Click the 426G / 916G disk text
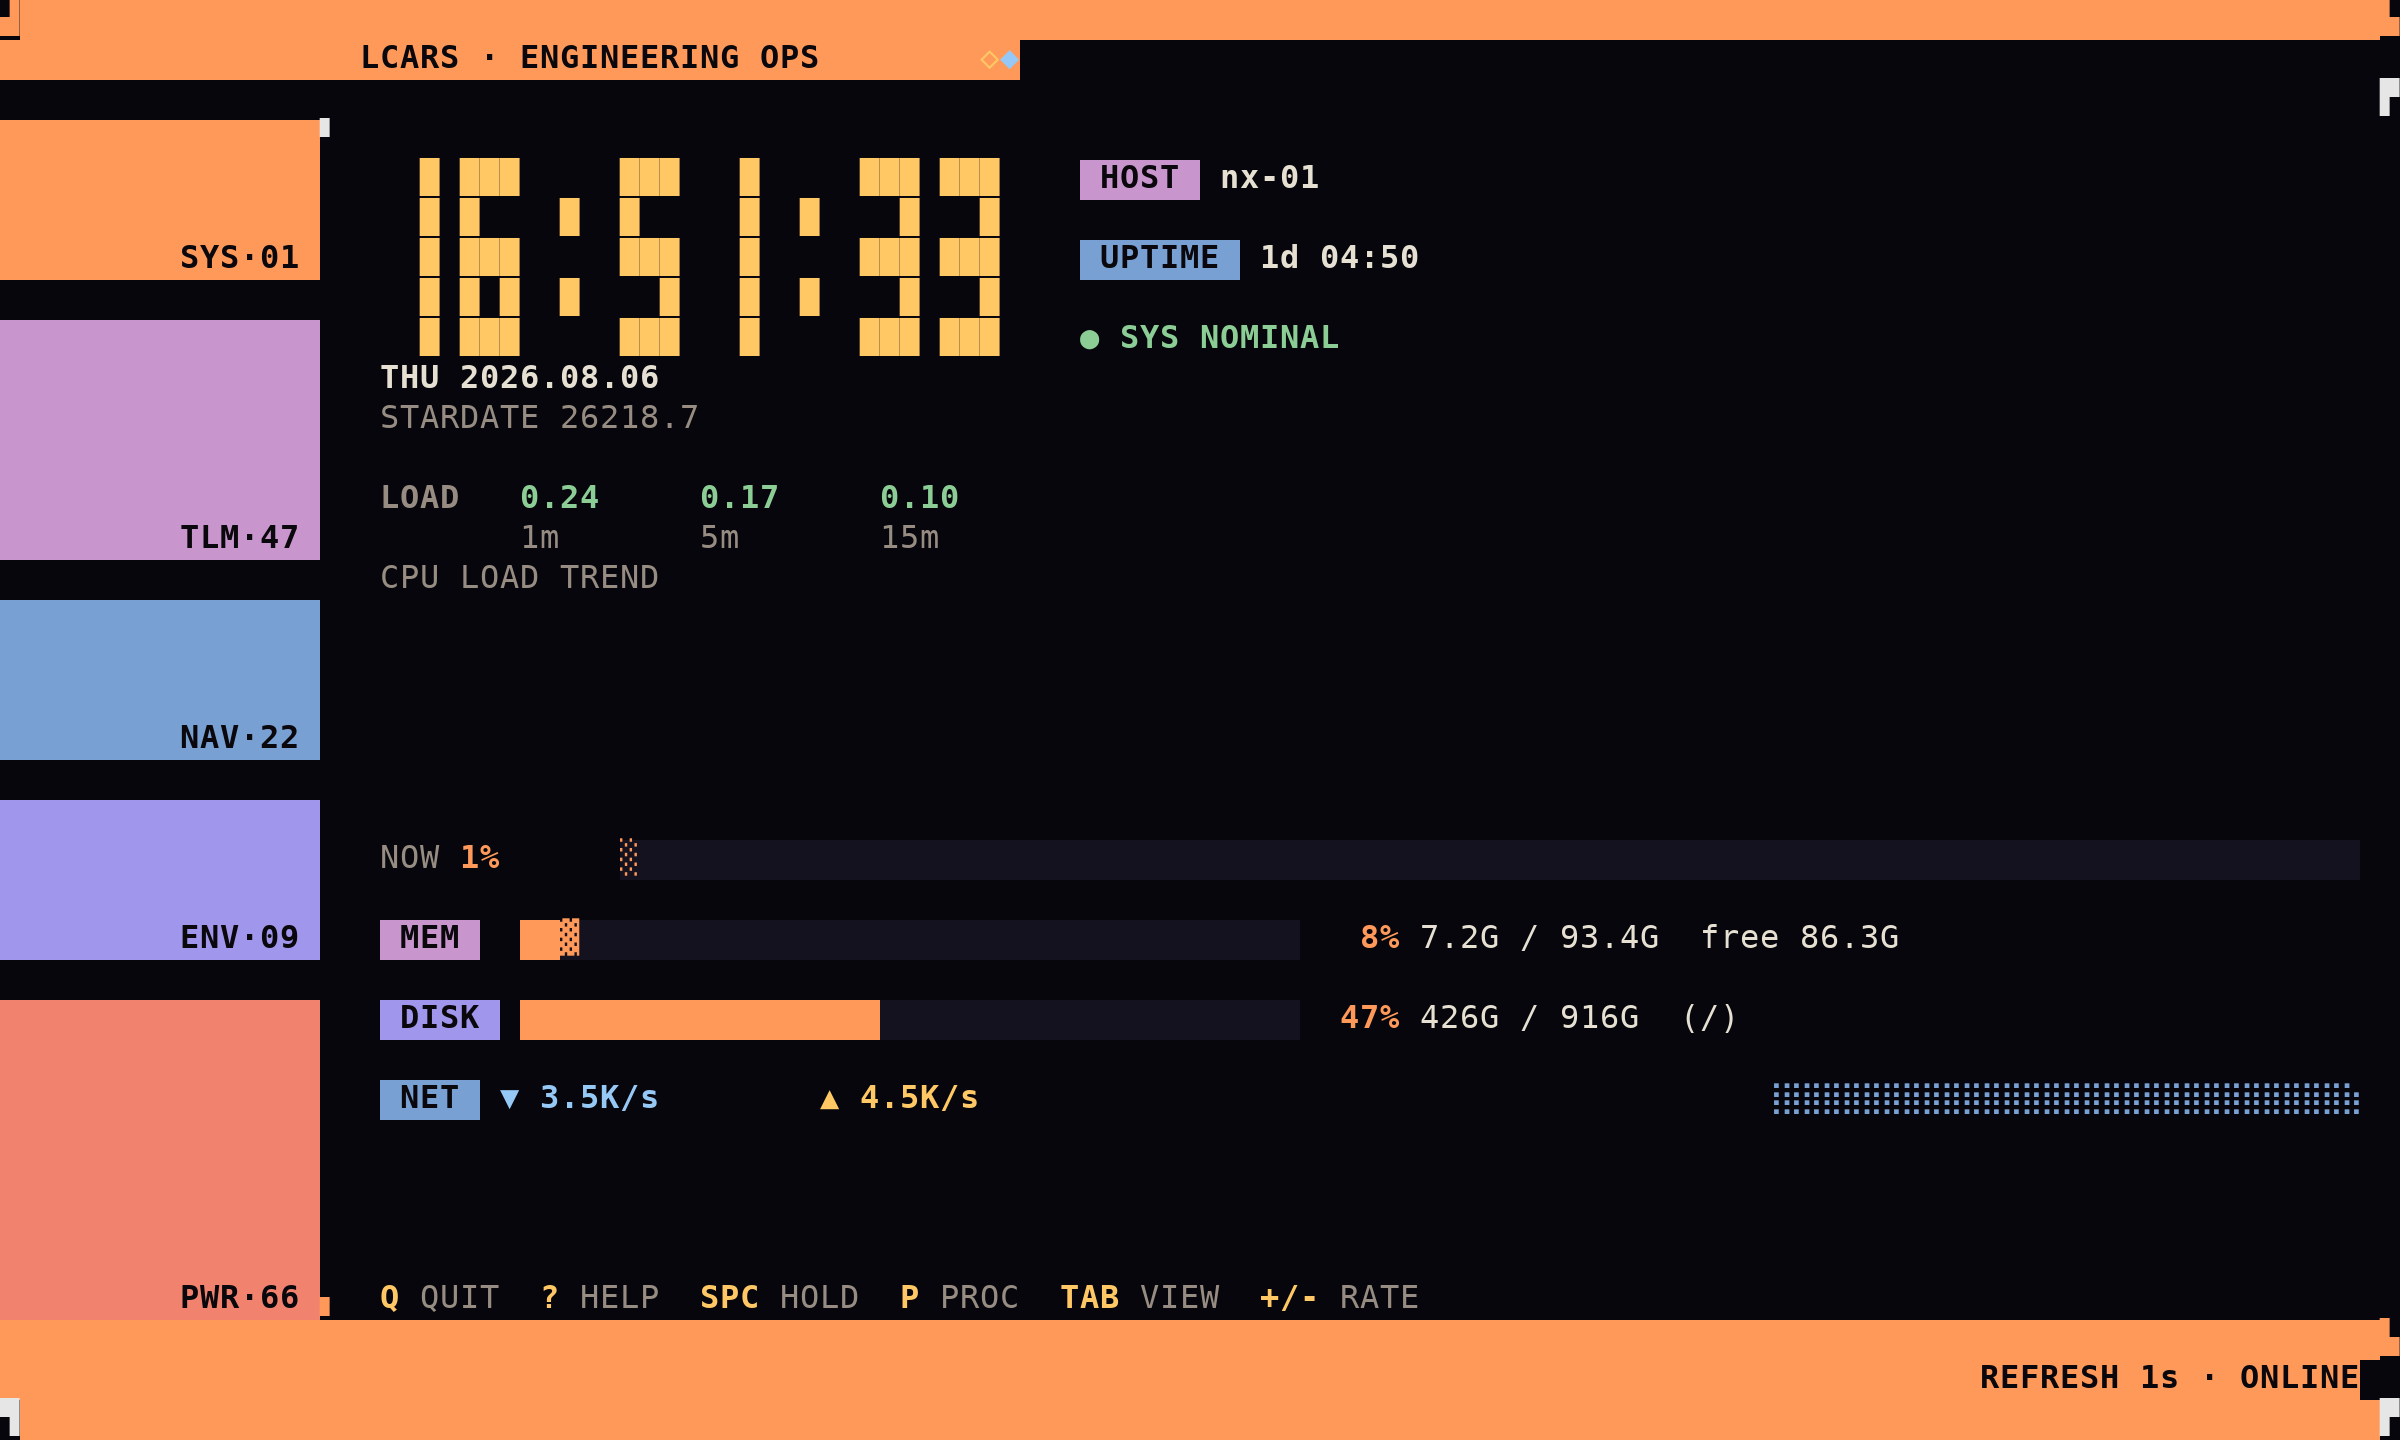The height and width of the screenshot is (1440, 2400). click(1530, 1018)
